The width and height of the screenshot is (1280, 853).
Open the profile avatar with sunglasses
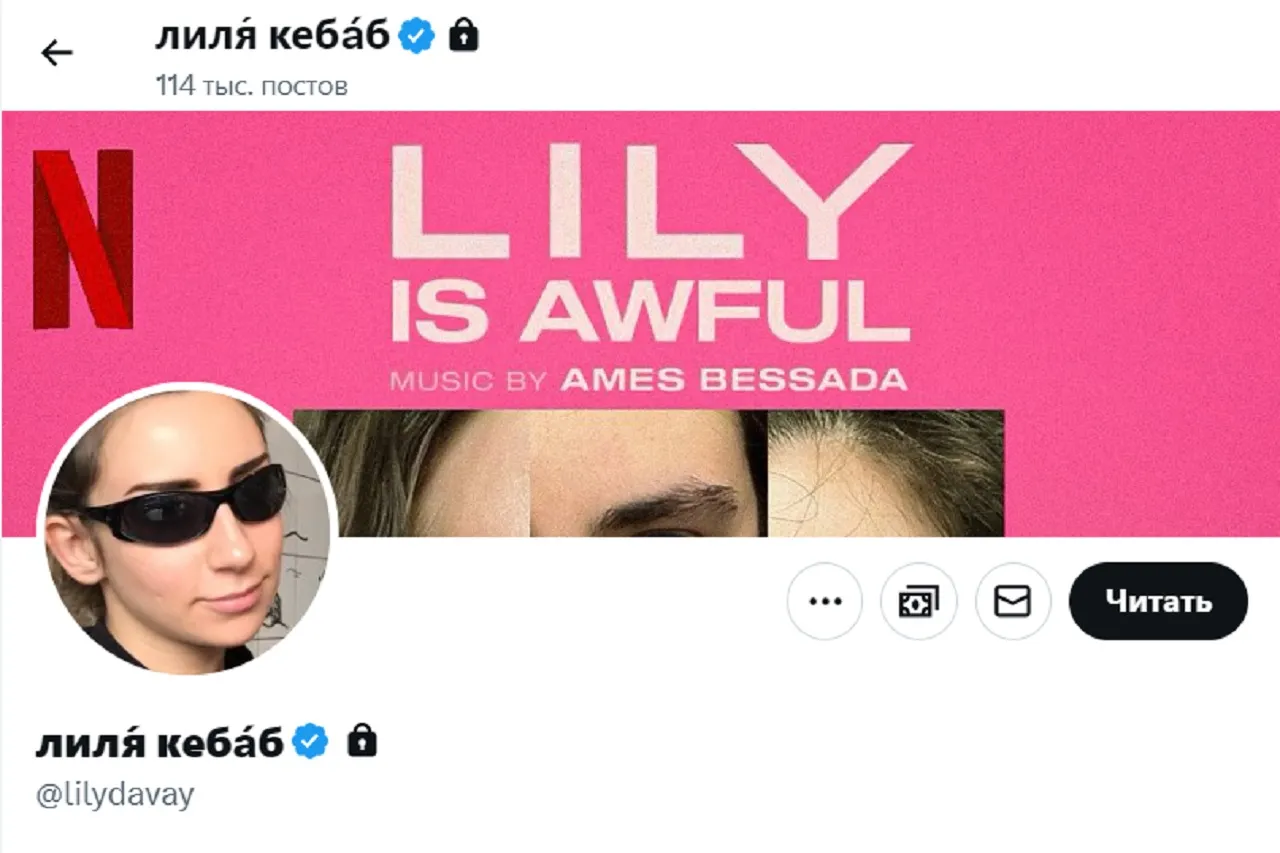point(187,529)
